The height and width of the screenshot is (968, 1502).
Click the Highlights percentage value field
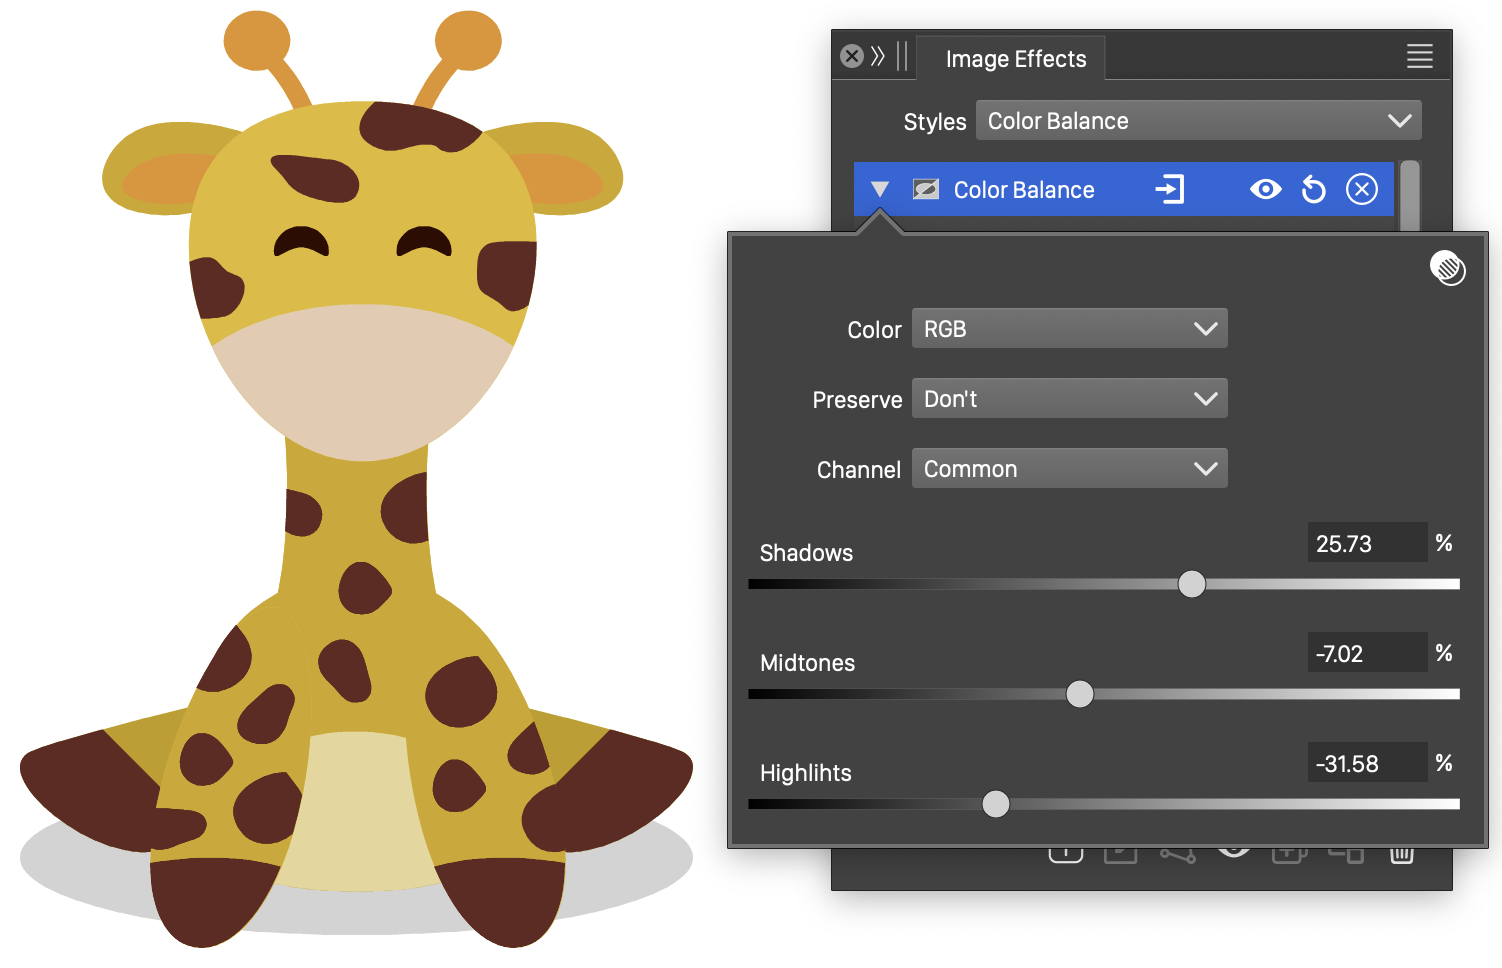click(1365, 764)
